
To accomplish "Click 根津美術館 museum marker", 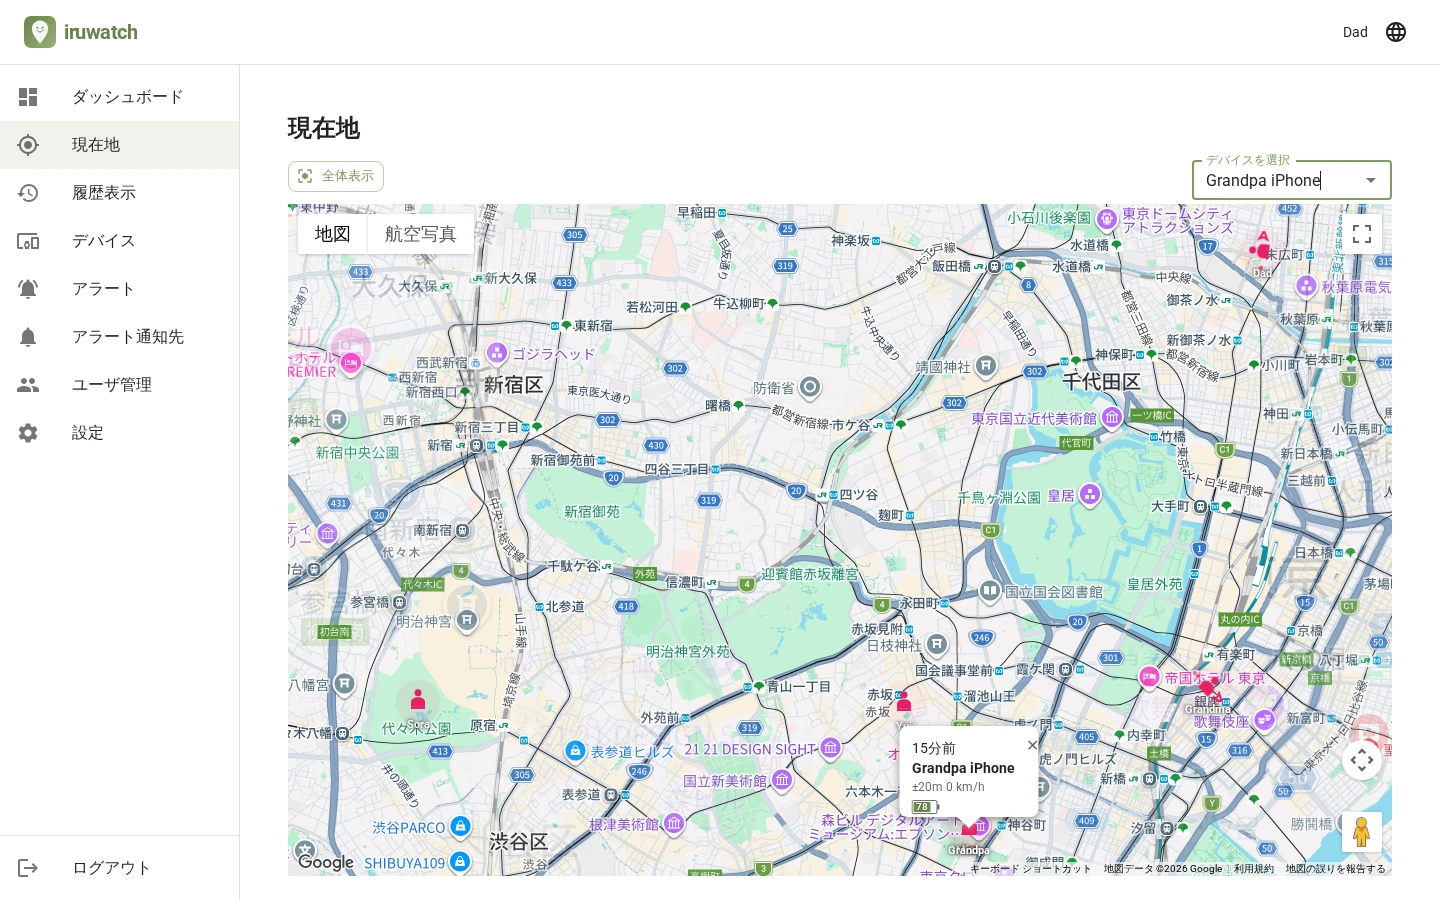I will (x=674, y=823).
